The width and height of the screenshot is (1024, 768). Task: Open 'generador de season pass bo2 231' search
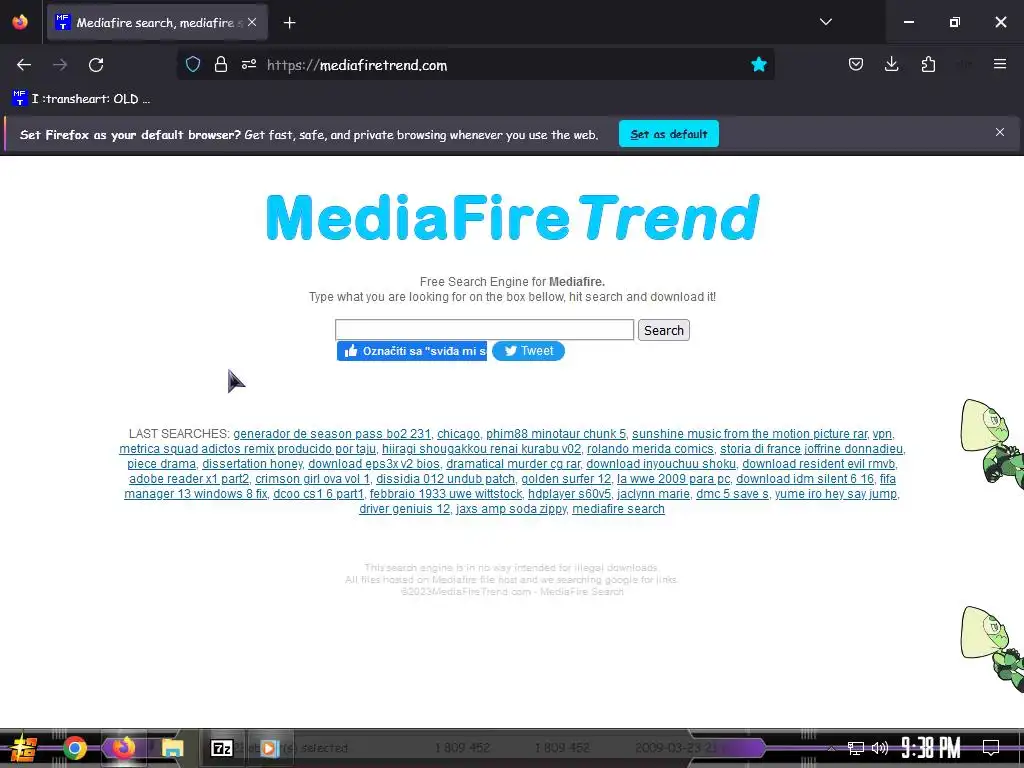332,434
